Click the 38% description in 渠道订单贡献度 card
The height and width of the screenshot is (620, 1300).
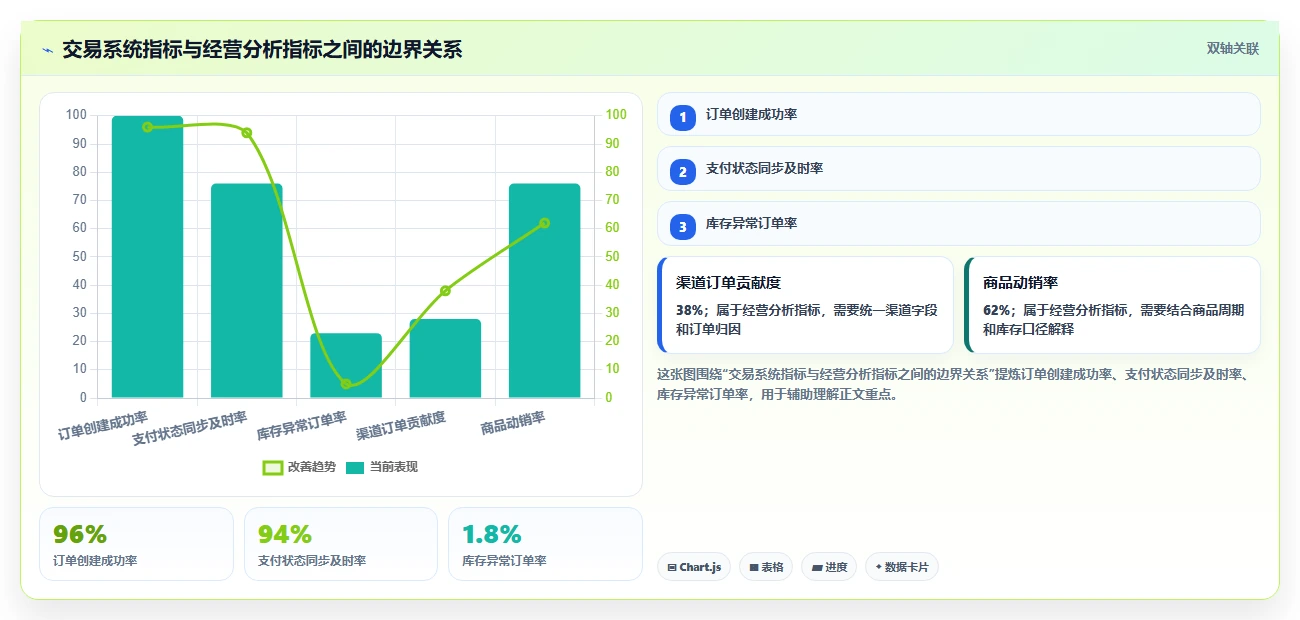click(x=807, y=320)
